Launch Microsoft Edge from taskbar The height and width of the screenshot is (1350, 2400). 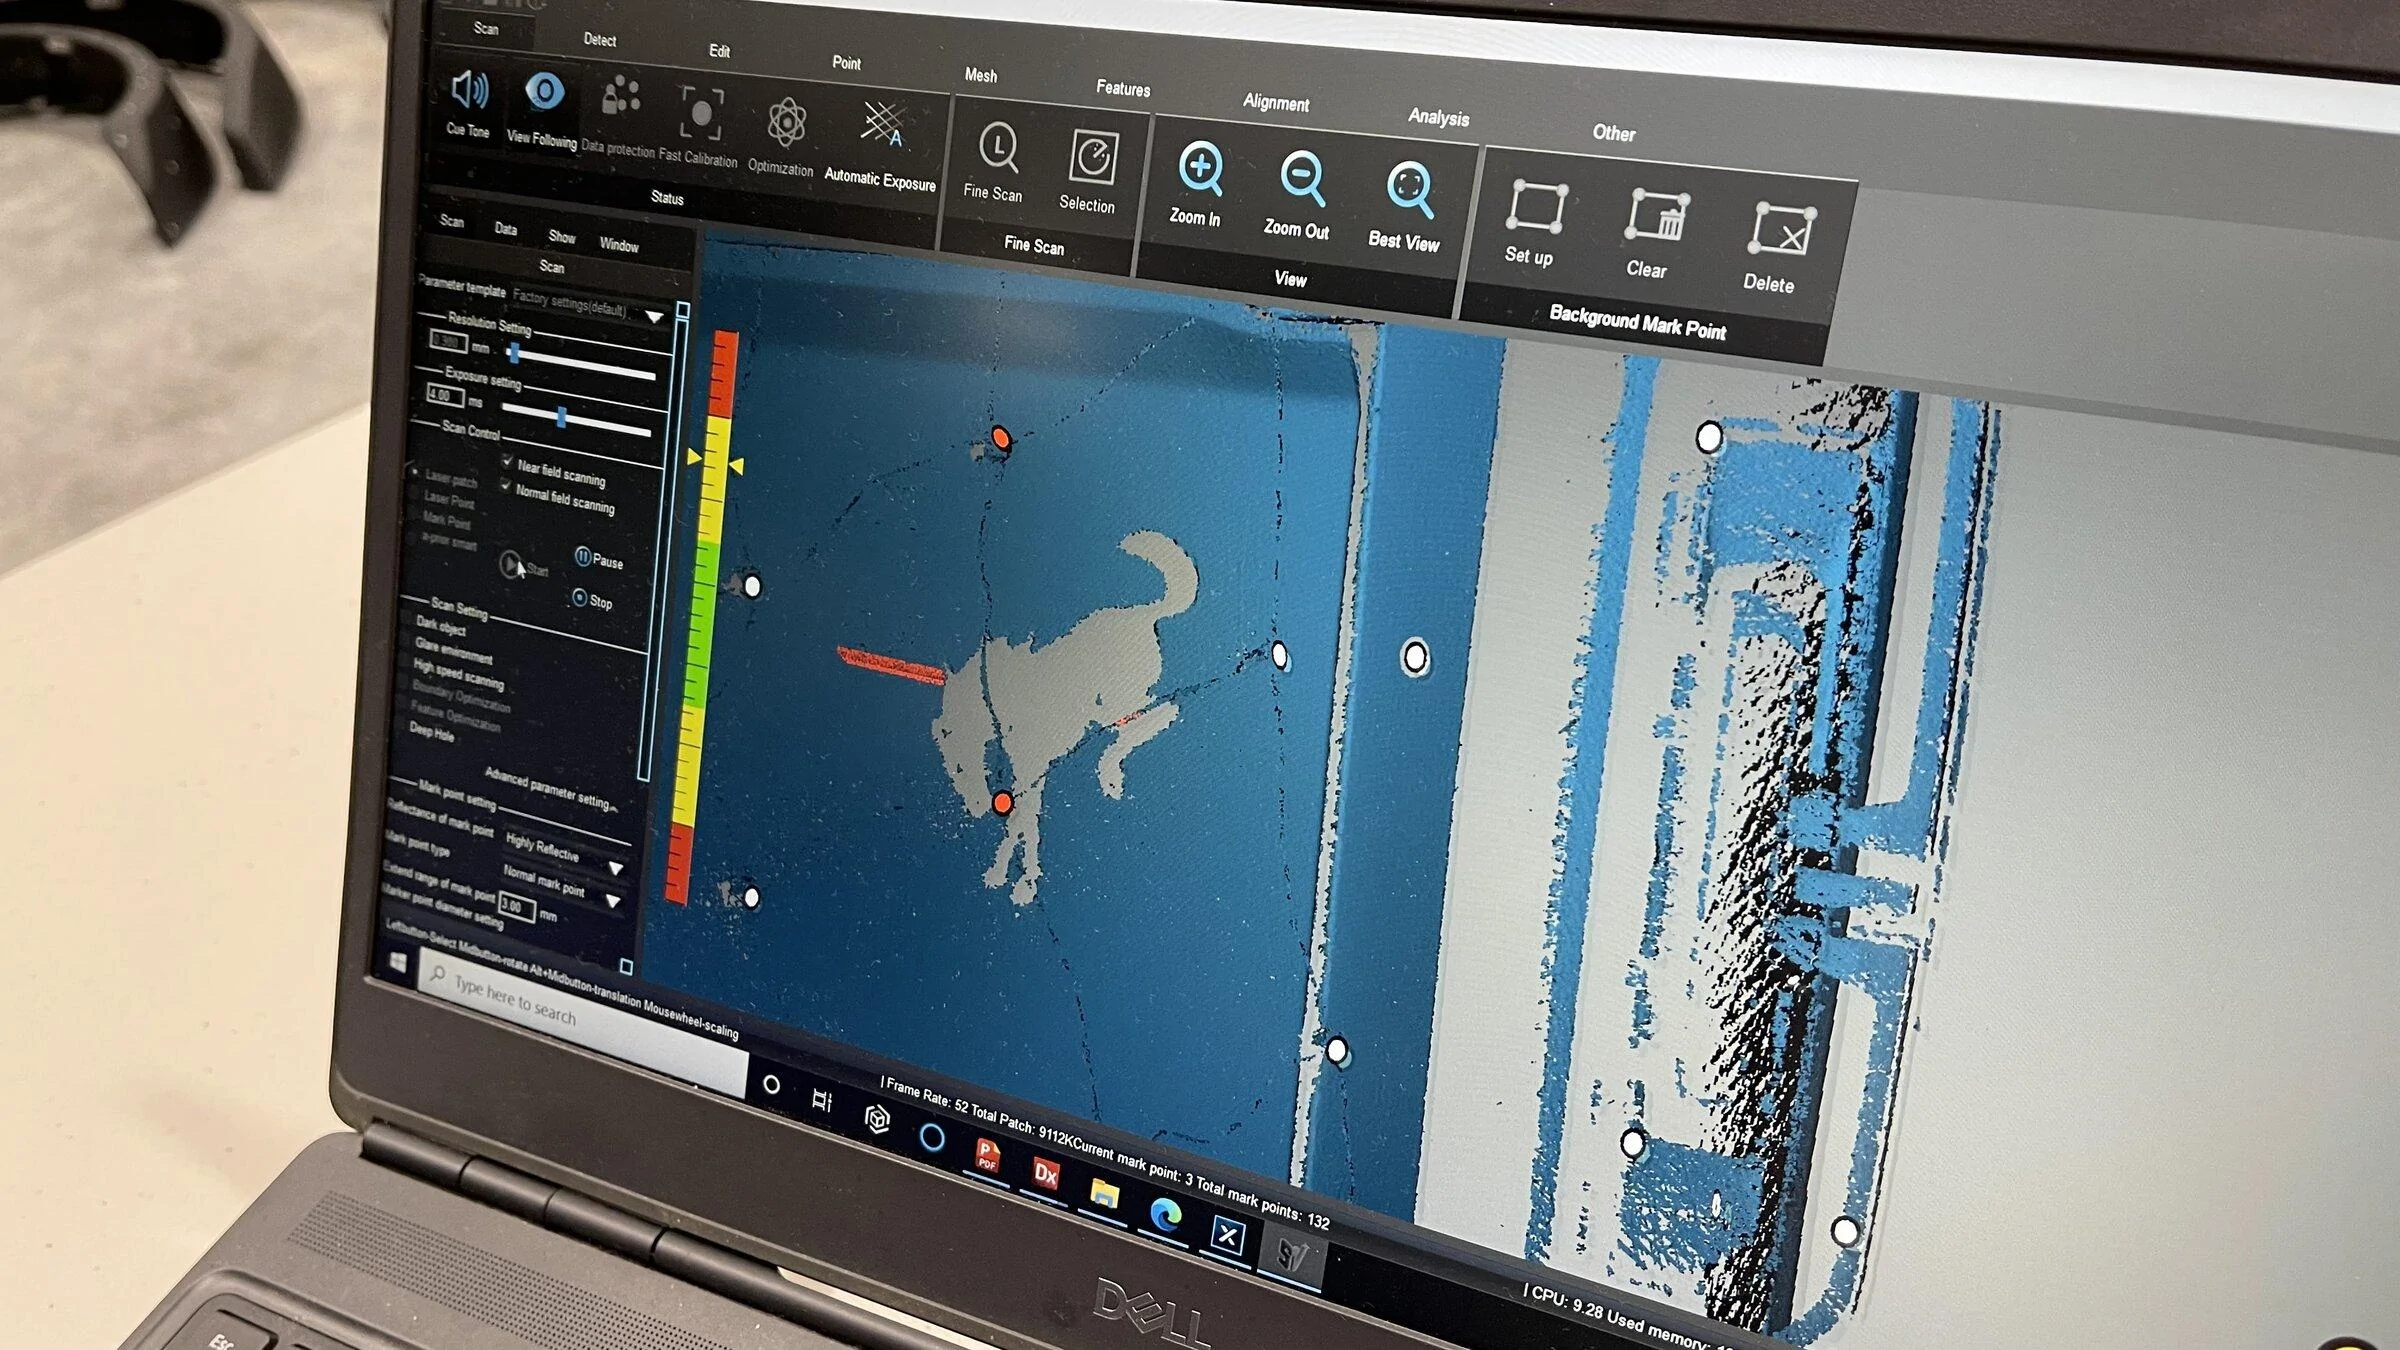click(x=1164, y=1214)
